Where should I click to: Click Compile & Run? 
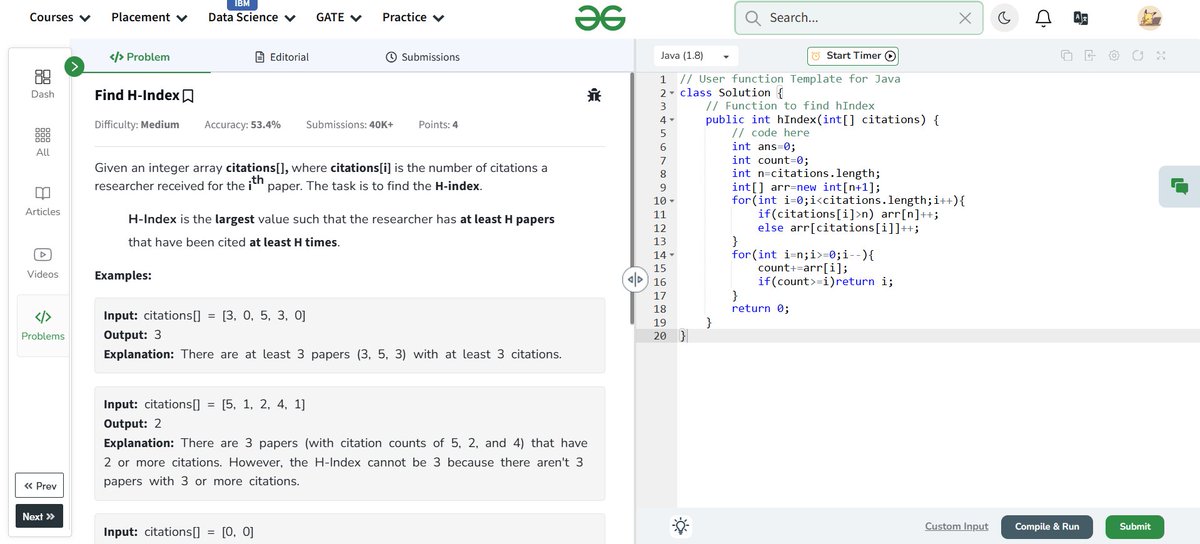[1047, 526]
